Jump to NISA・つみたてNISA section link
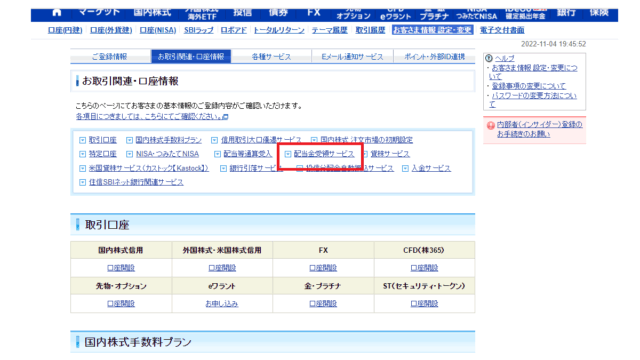Screen dimensions: 640x360 [x=167, y=154]
